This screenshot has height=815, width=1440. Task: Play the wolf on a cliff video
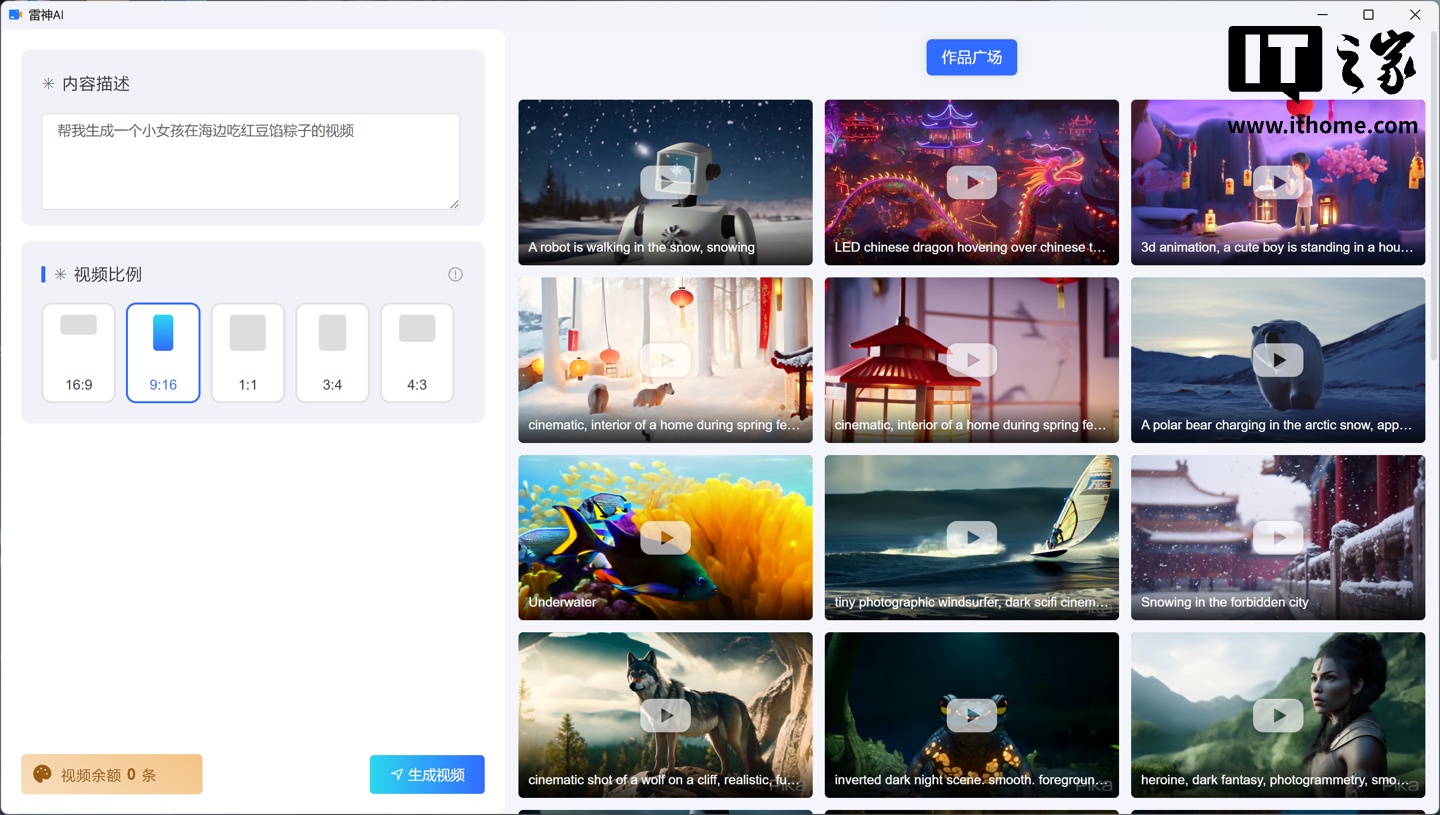(665, 715)
